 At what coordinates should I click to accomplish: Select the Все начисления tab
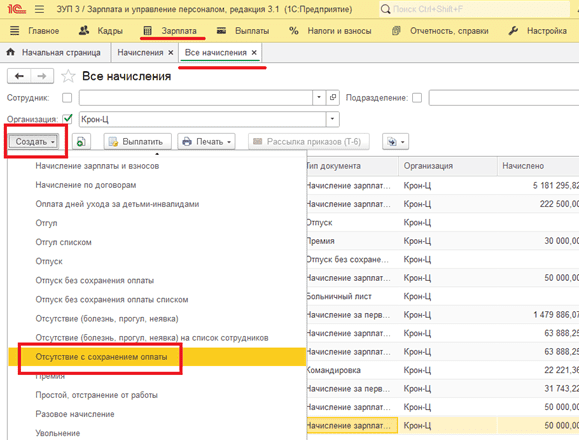pos(216,53)
